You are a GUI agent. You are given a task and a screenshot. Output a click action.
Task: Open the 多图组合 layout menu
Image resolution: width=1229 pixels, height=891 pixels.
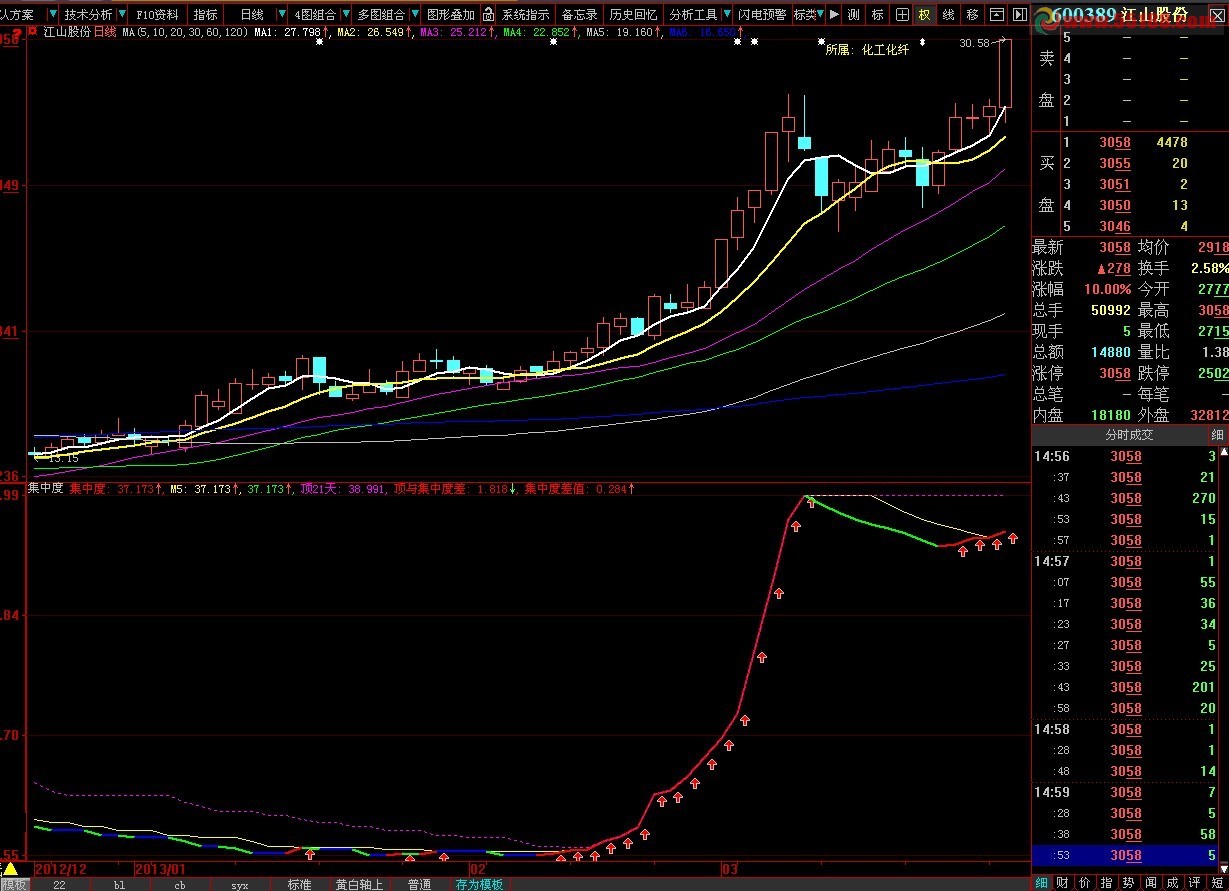pyautogui.click(x=381, y=15)
